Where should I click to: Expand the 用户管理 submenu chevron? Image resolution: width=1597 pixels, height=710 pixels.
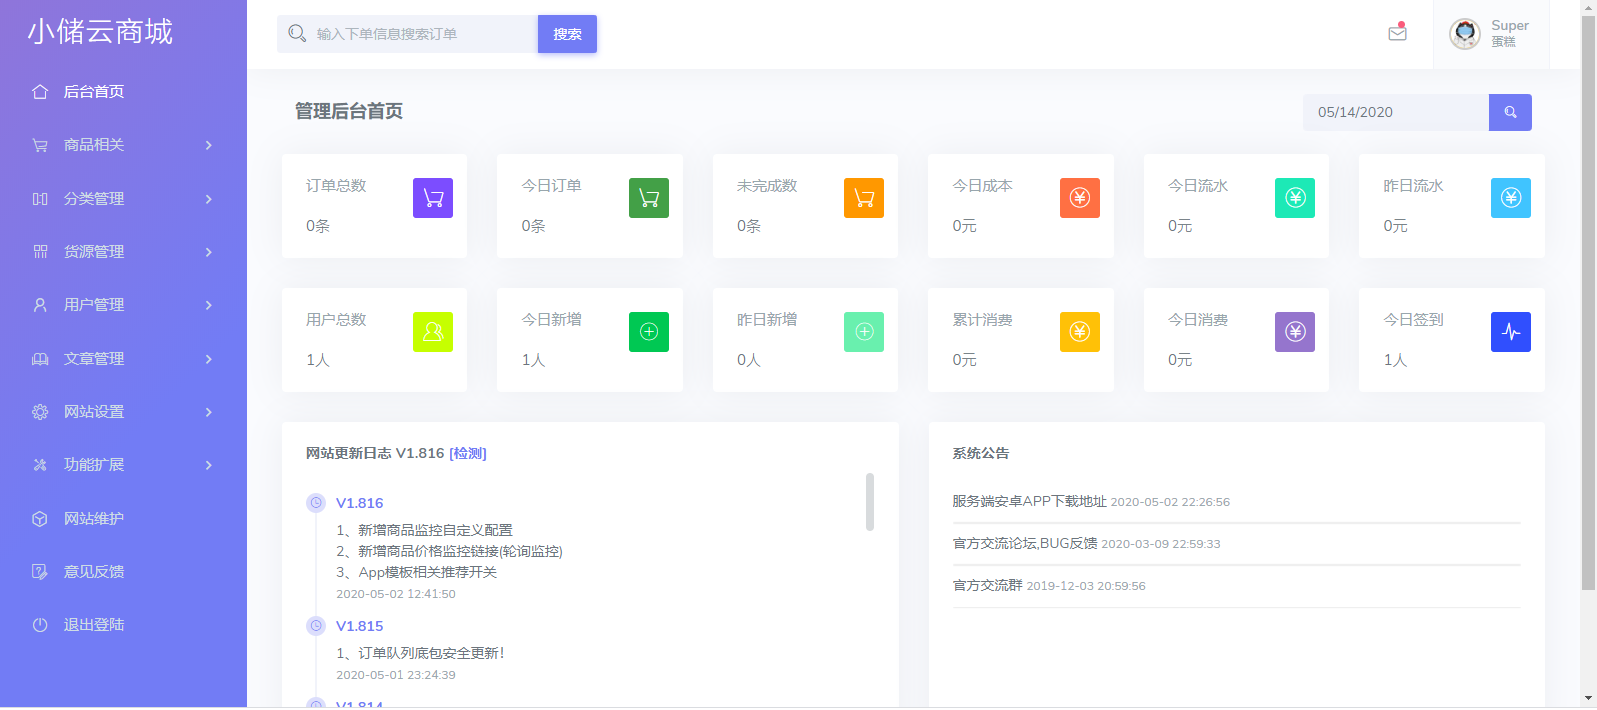[x=208, y=305]
